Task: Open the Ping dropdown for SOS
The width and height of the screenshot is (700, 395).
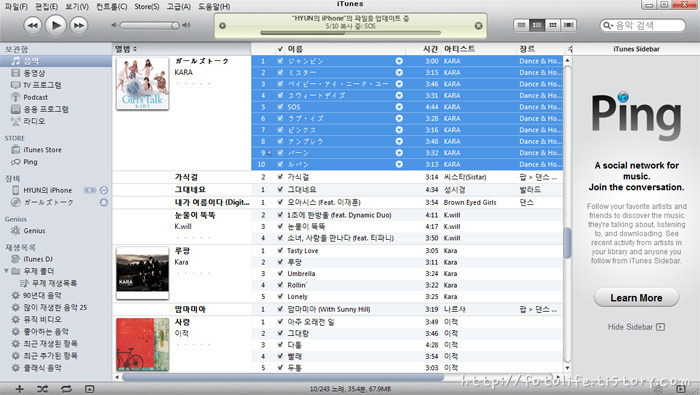Action: tap(399, 107)
